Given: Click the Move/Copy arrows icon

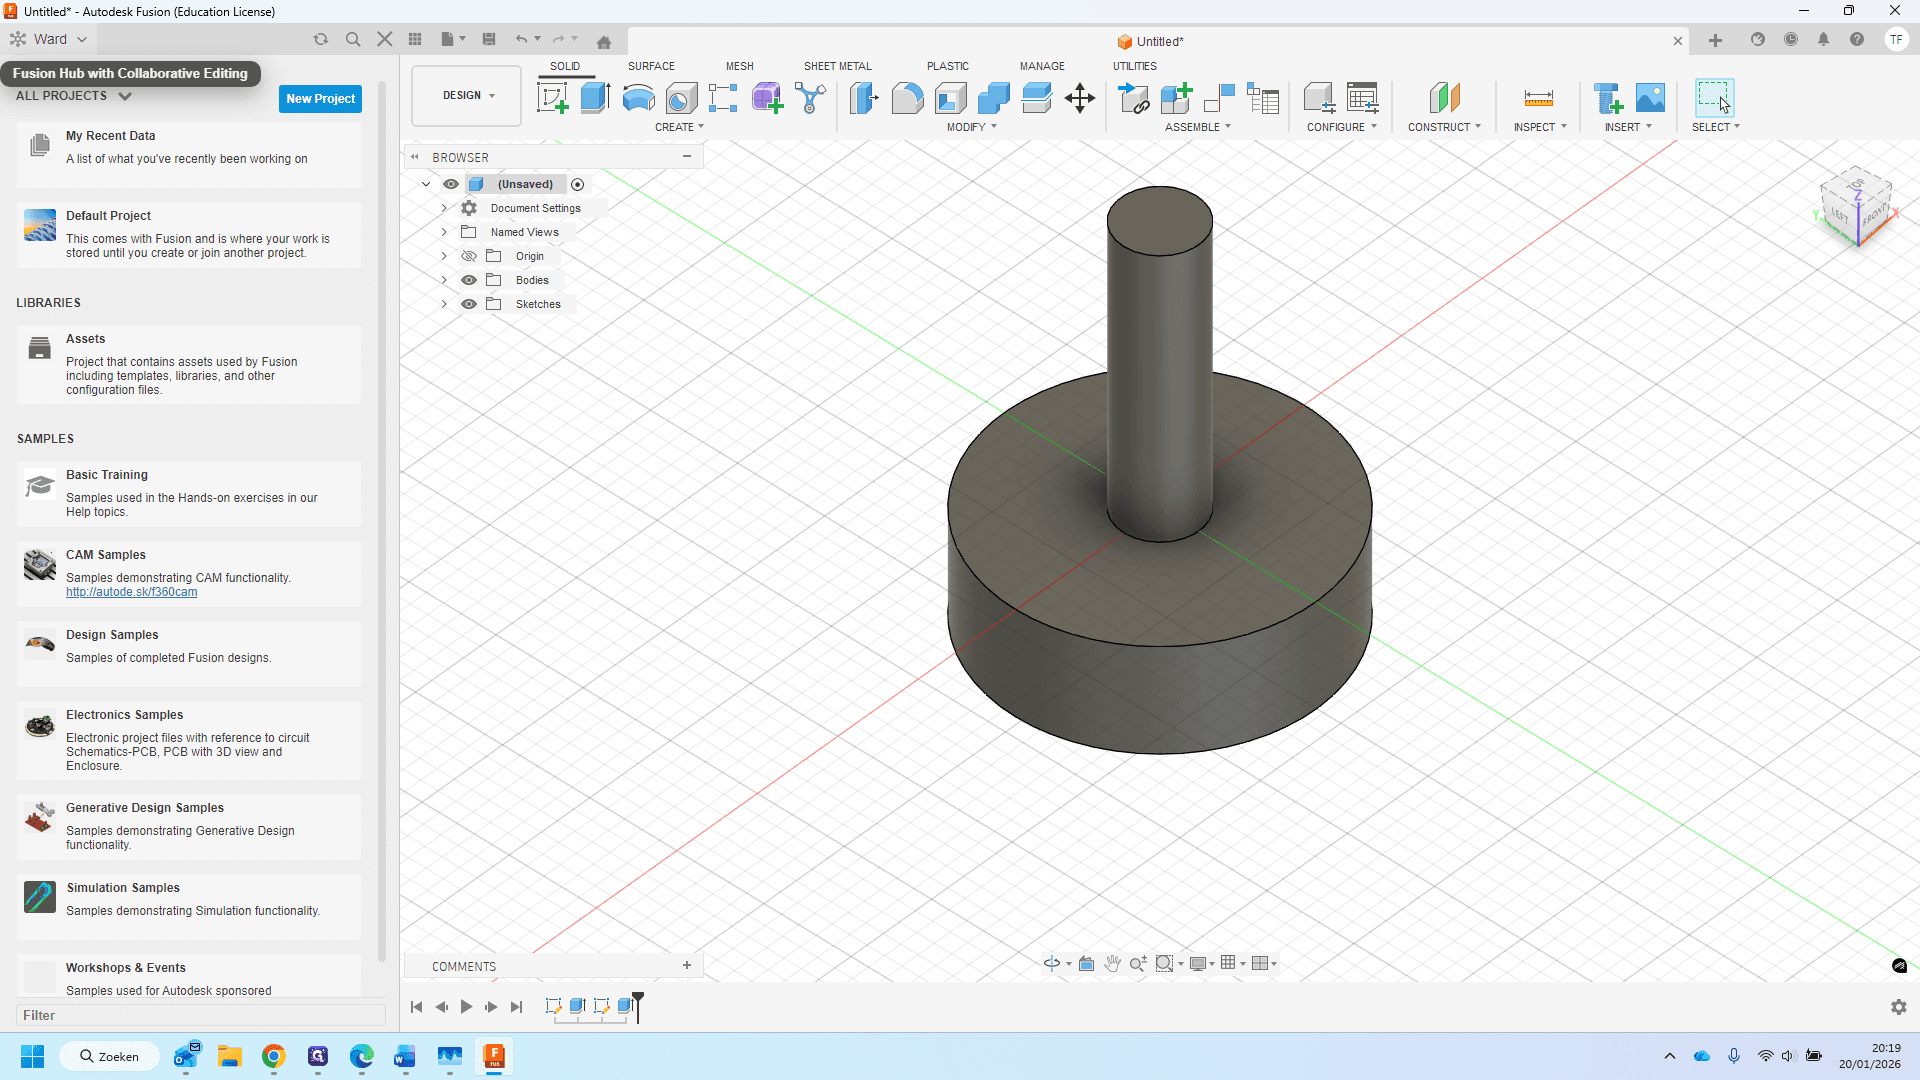Looking at the screenshot, I should (1080, 98).
